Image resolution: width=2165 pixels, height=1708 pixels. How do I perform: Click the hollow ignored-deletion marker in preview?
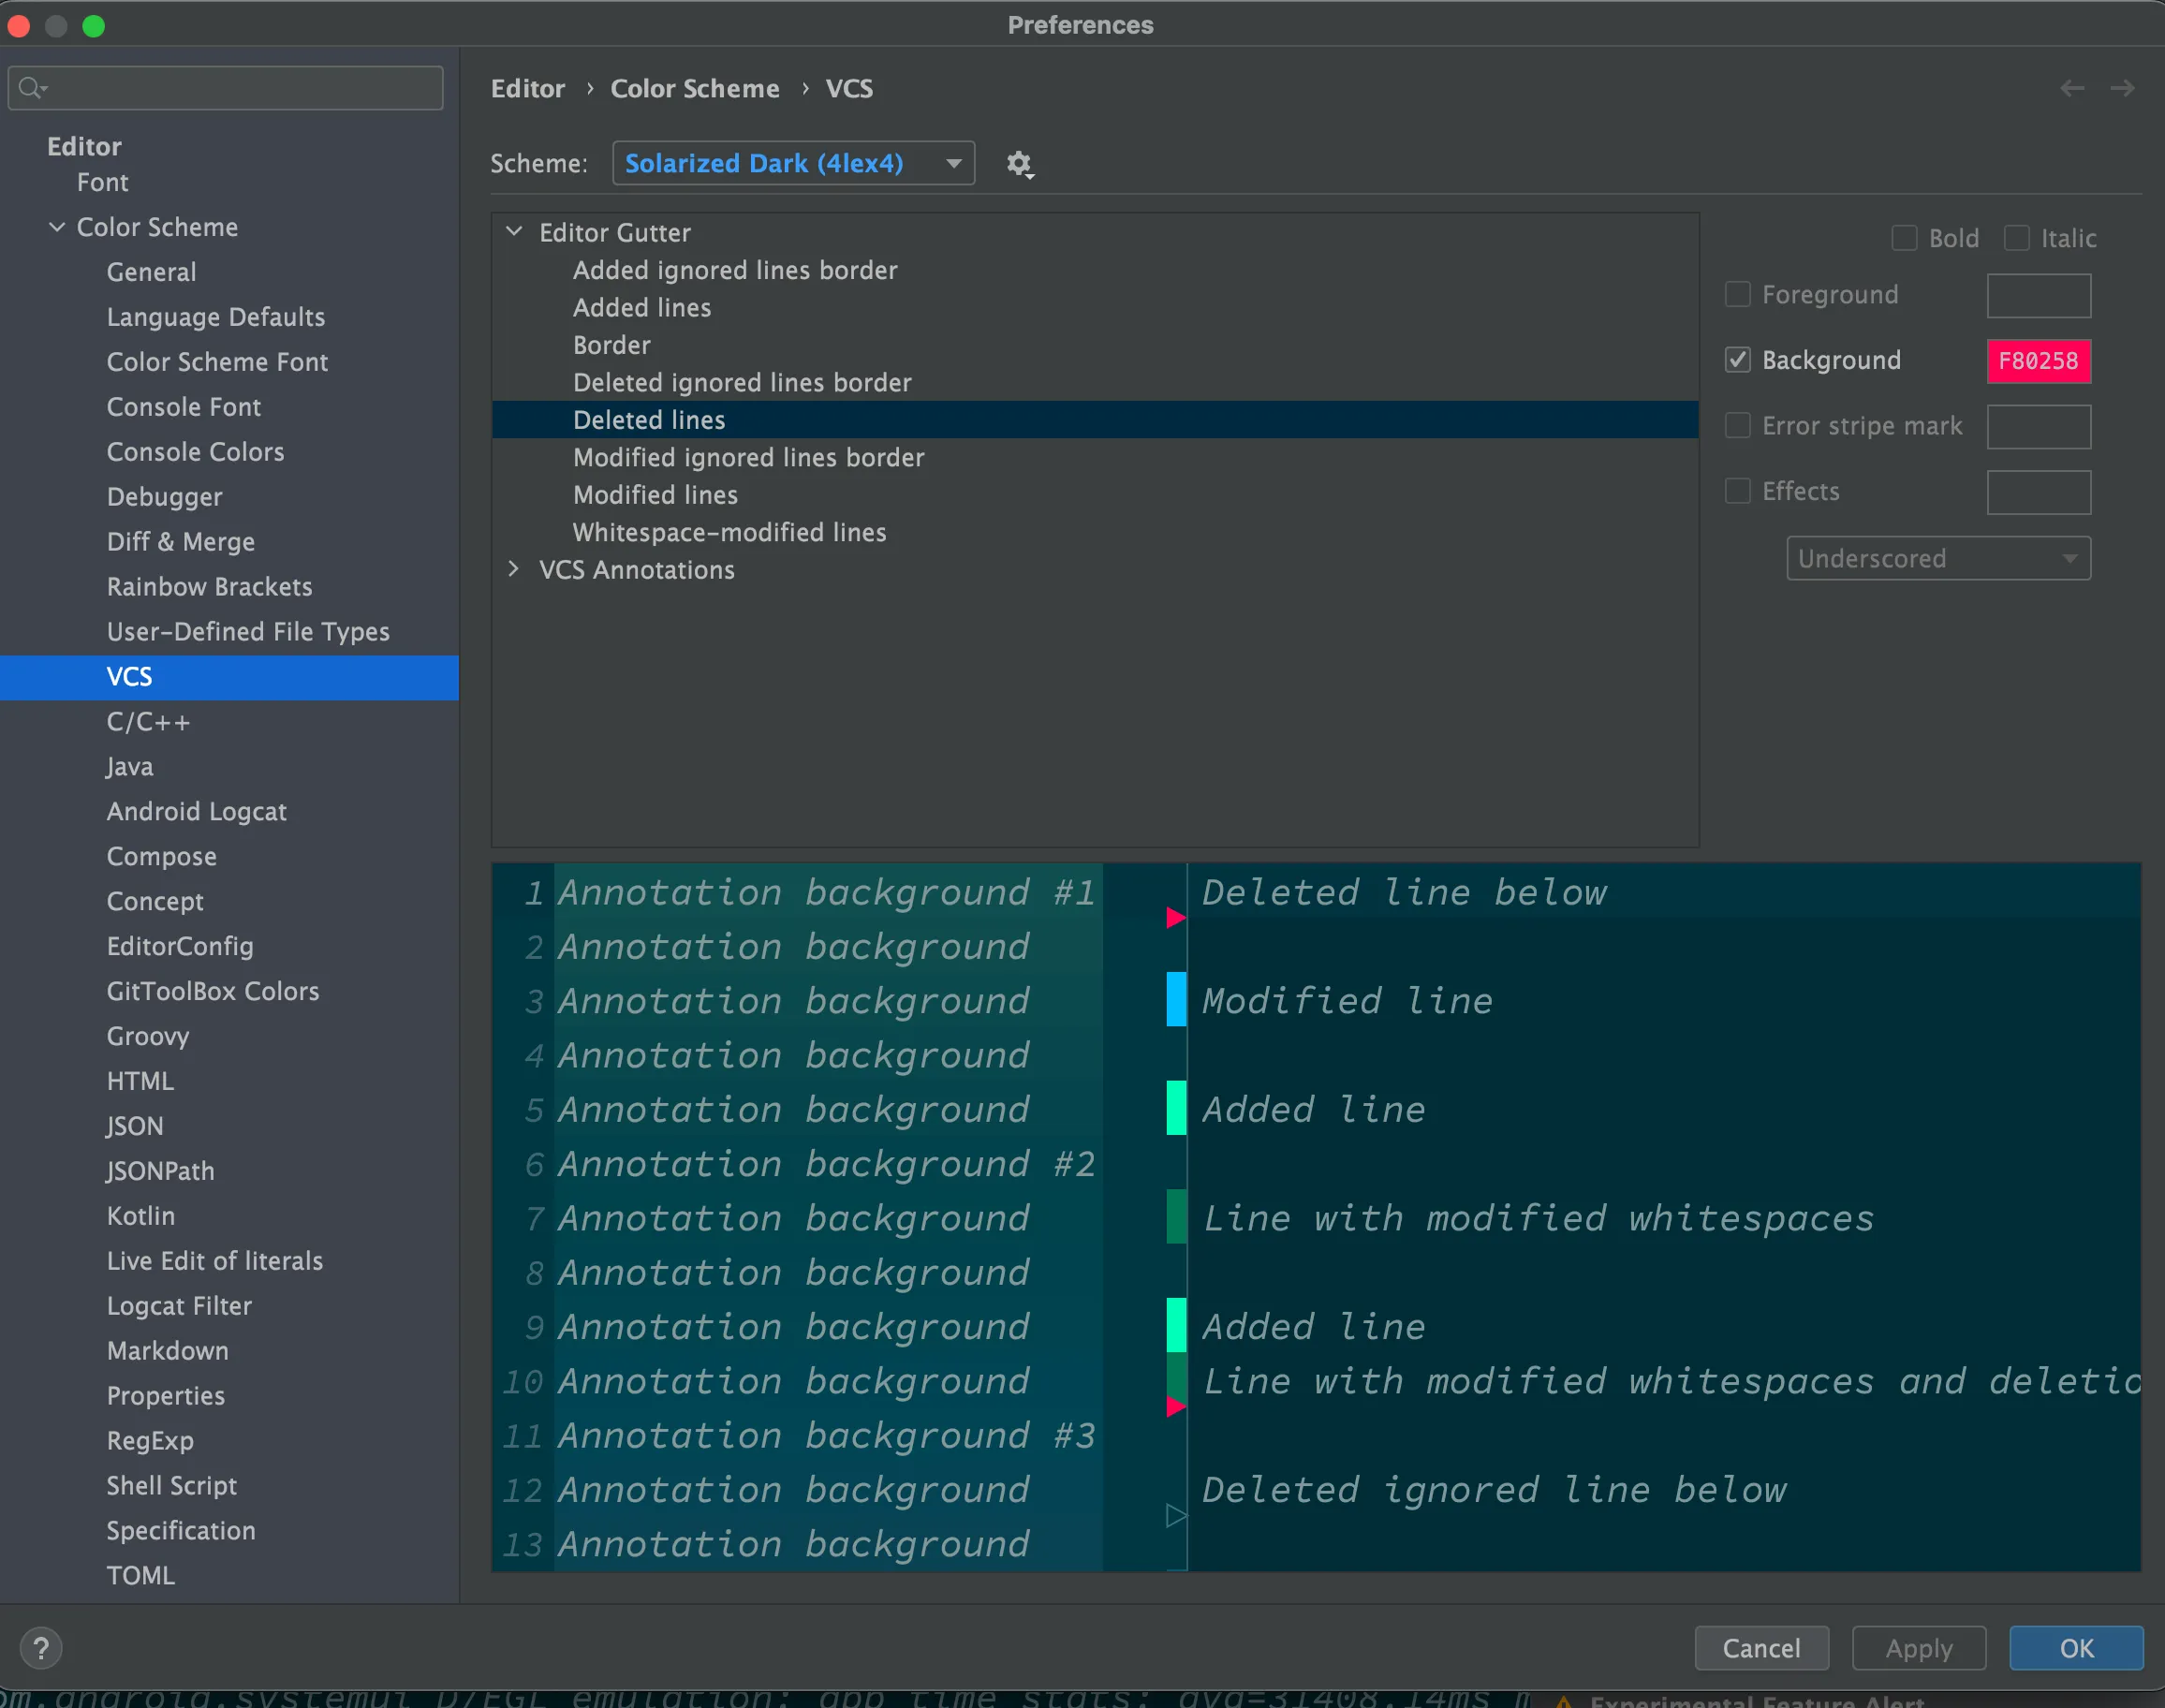[1176, 1516]
